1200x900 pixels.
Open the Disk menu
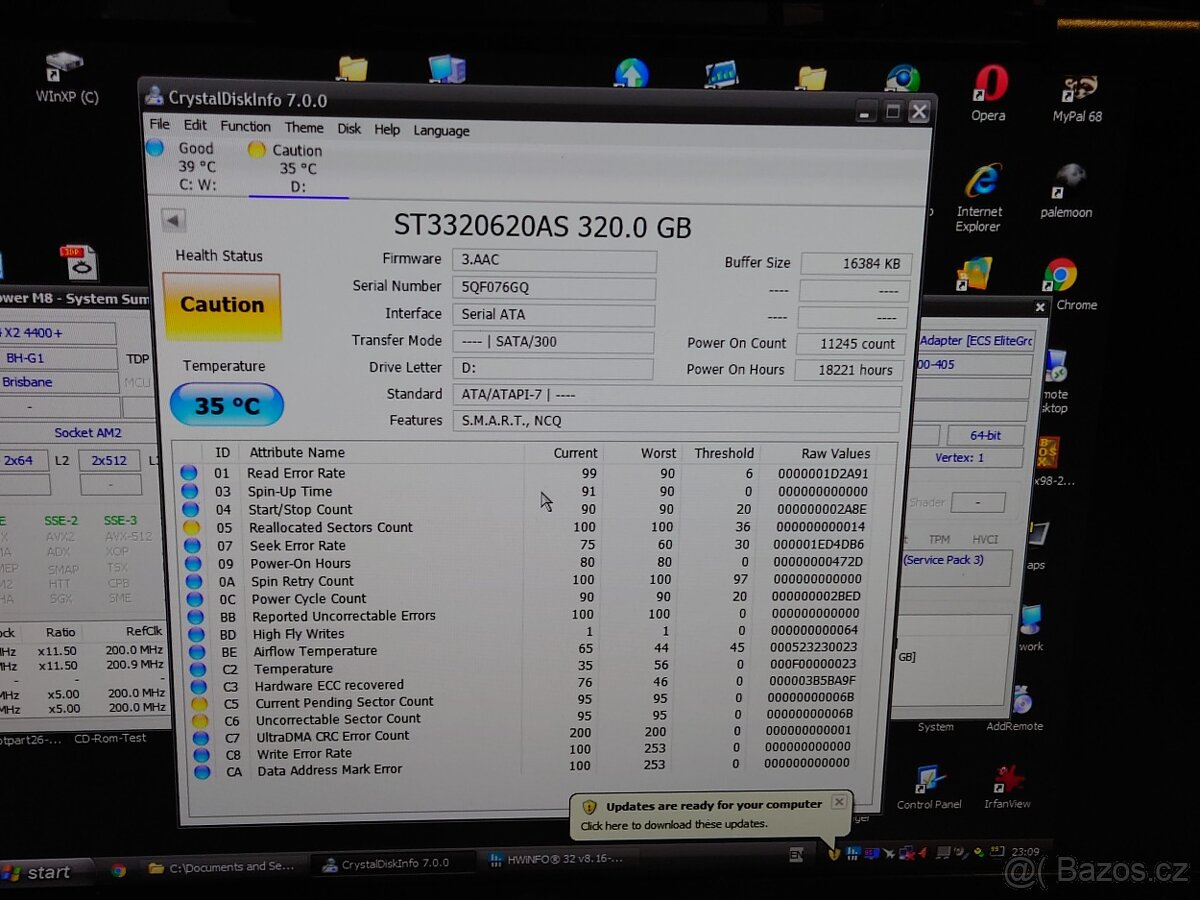(x=349, y=130)
